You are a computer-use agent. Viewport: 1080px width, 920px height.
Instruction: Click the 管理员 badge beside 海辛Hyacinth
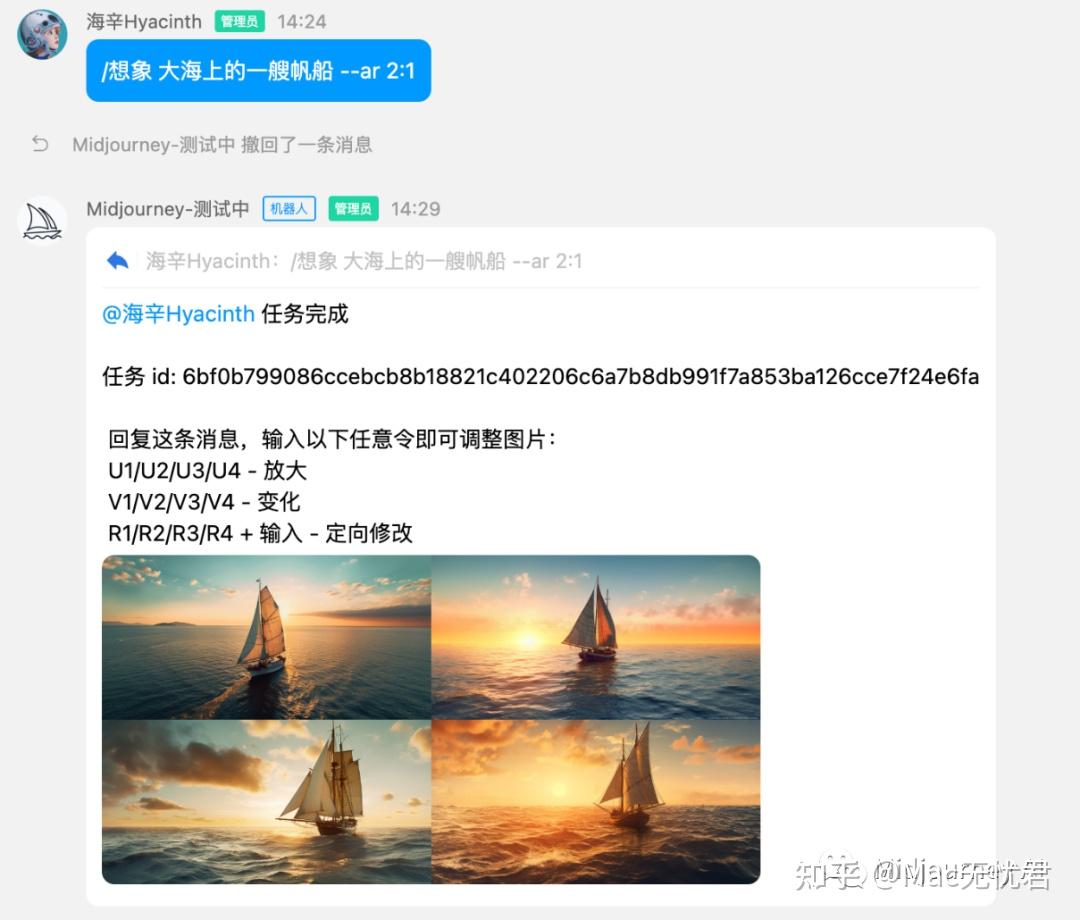(239, 21)
